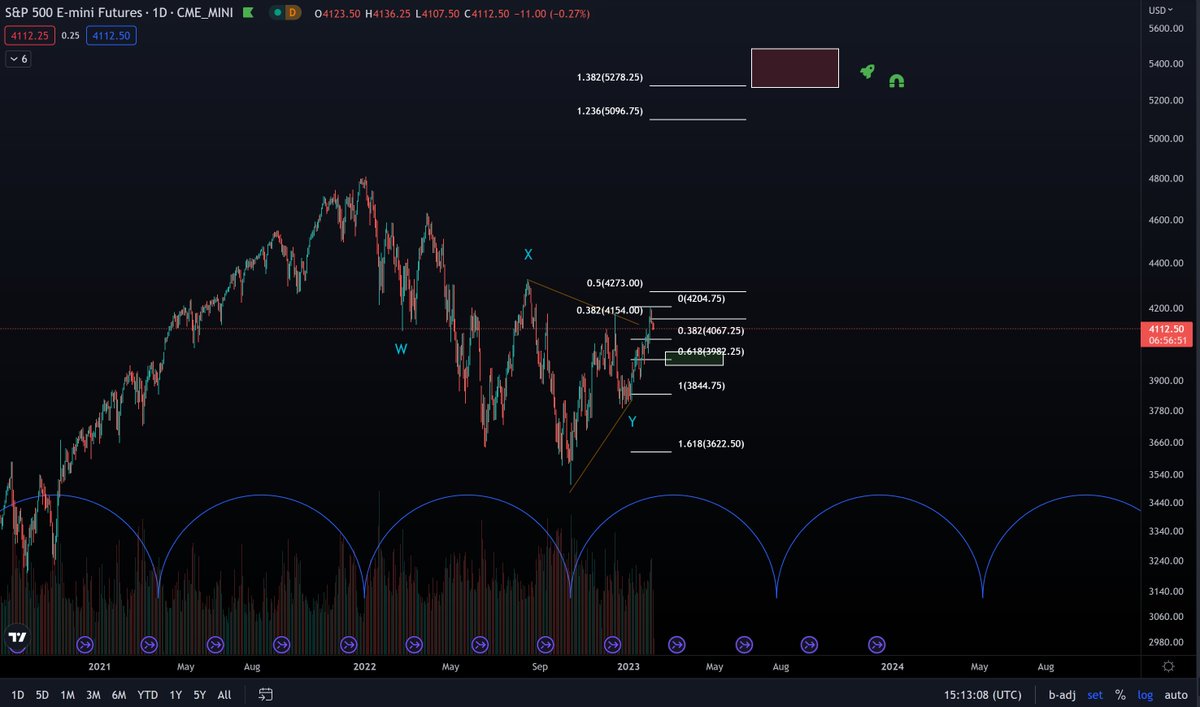1200x707 pixels.
Task: Click the 0.382(4154.00) Fibonacci label
Action: (610, 310)
